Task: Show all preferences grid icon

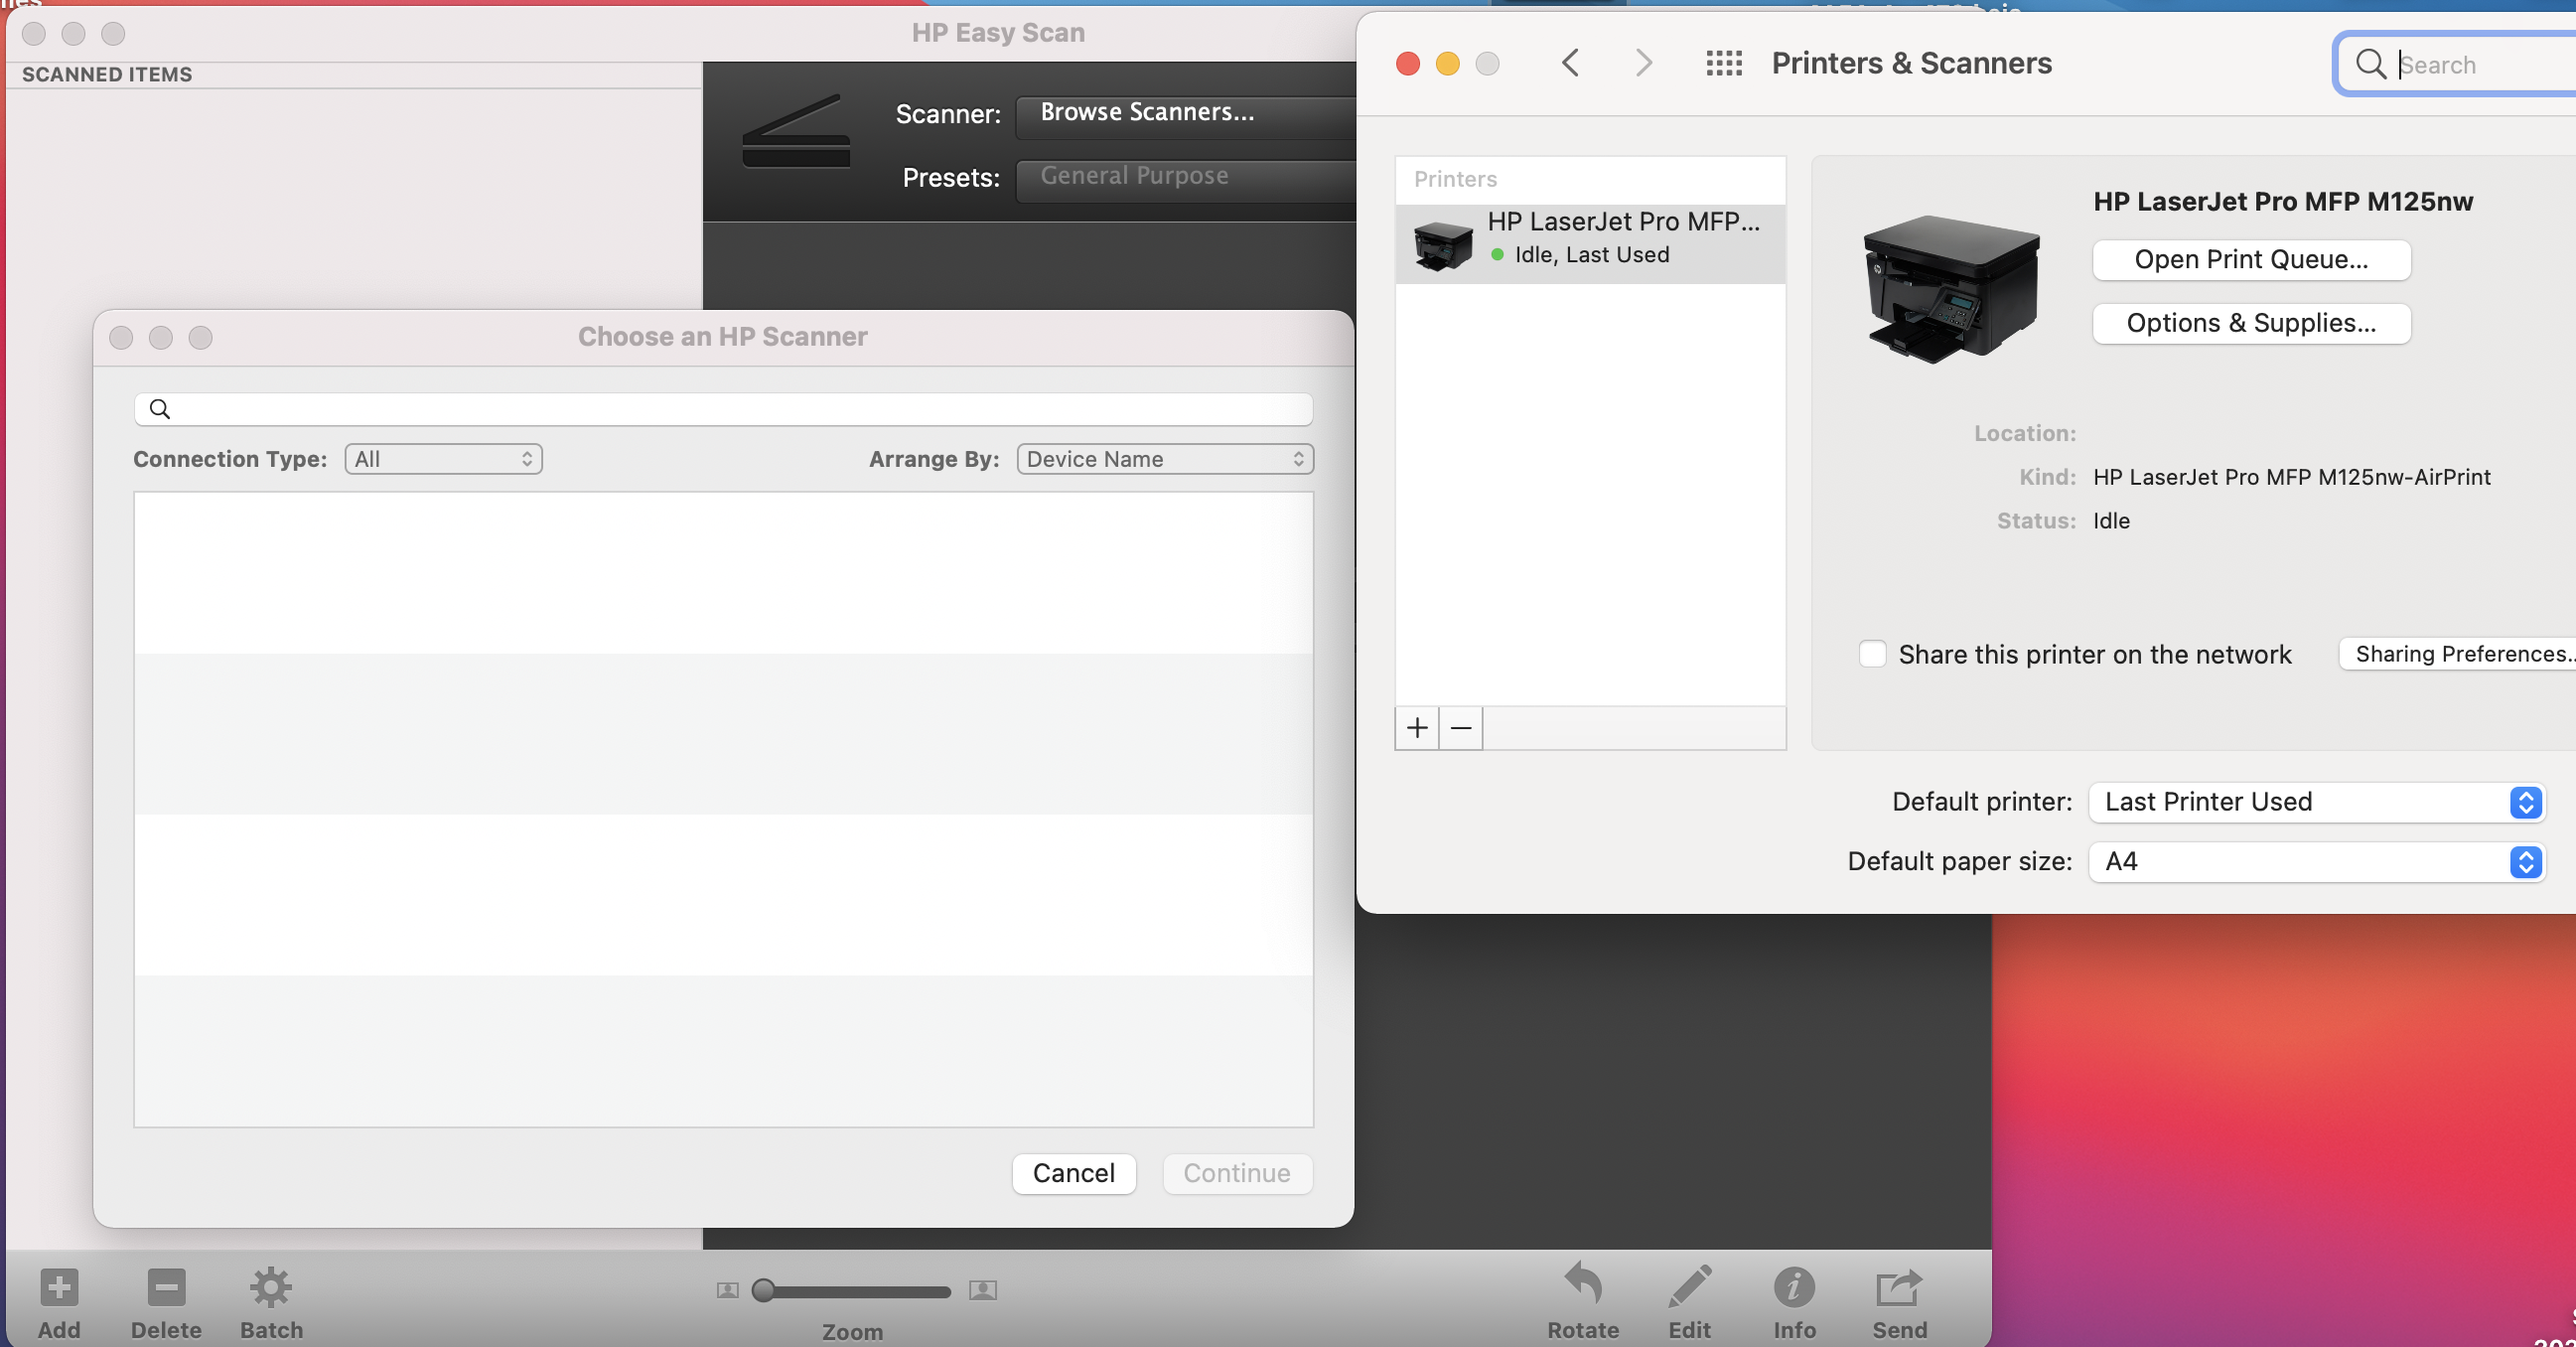Action: pos(1724,64)
